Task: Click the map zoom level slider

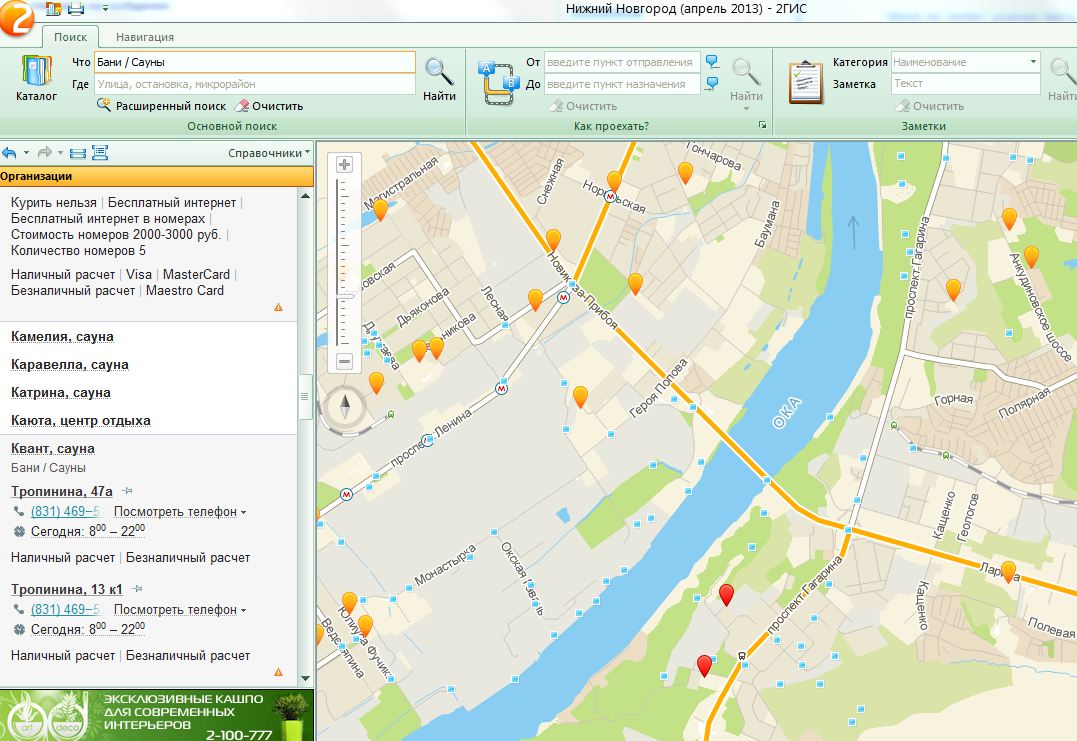Action: tap(345, 296)
